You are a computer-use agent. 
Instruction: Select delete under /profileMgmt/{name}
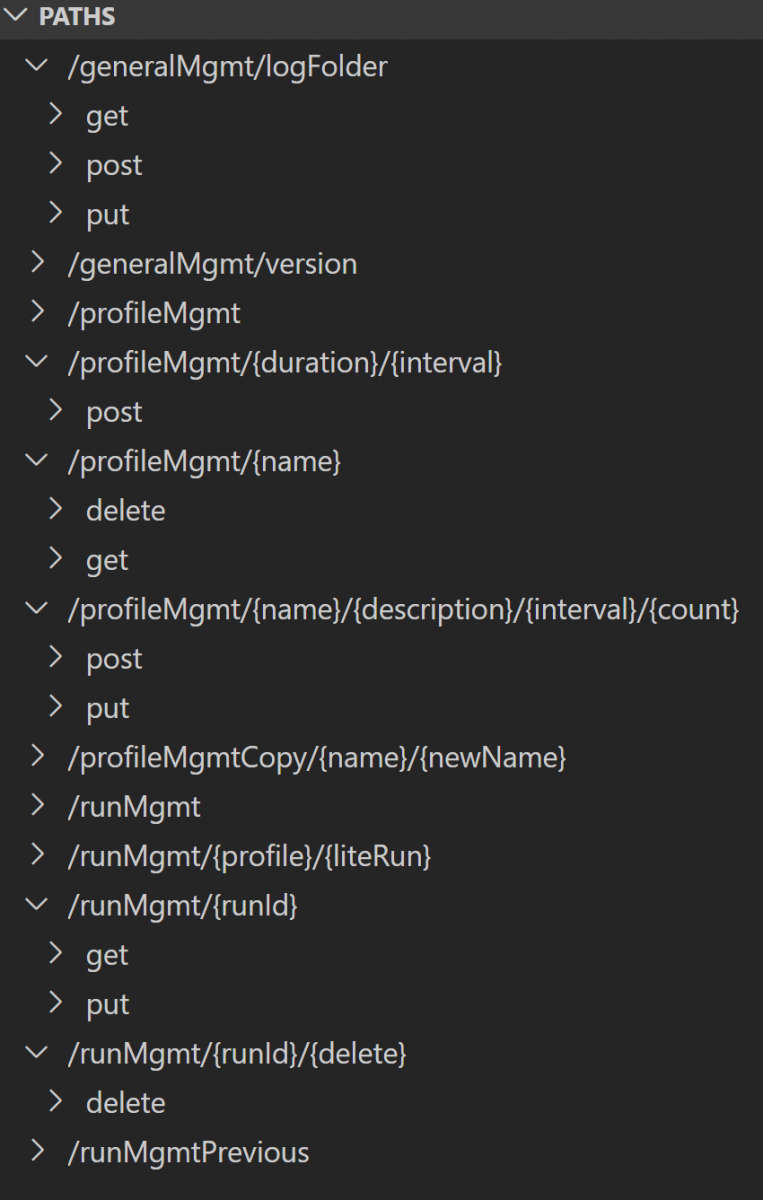tap(125, 511)
